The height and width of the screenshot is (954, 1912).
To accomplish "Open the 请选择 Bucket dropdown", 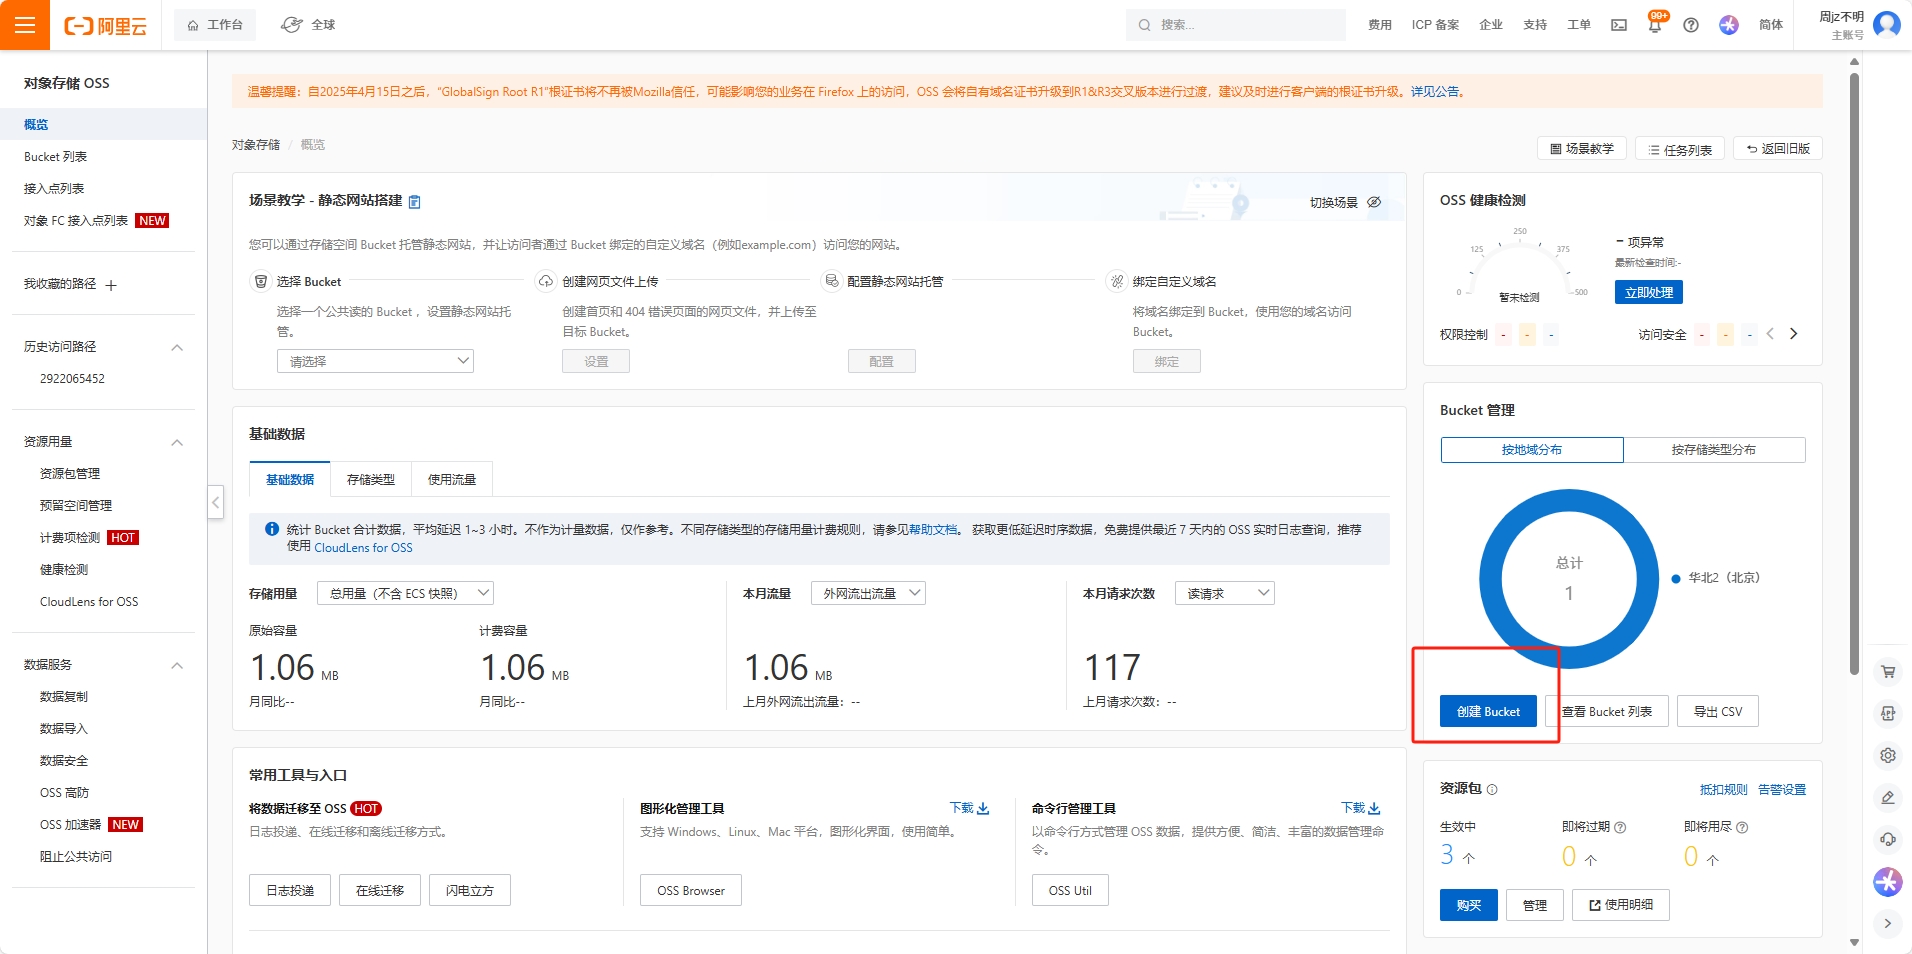I will tap(375, 361).
